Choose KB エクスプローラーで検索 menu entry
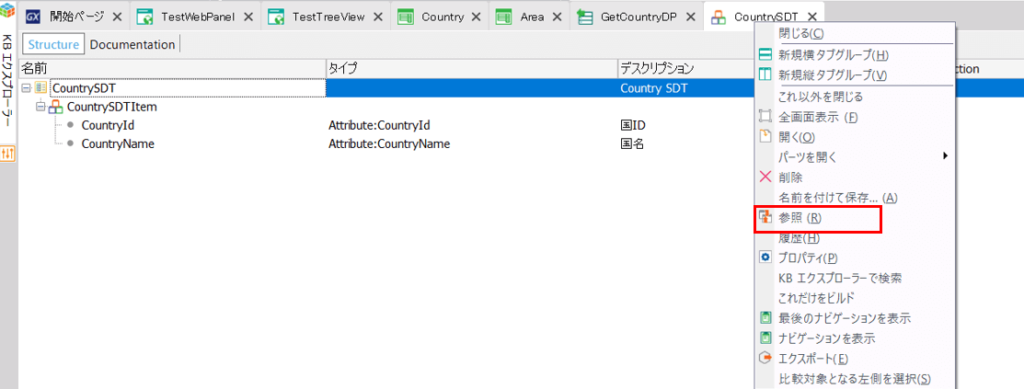 [855, 278]
